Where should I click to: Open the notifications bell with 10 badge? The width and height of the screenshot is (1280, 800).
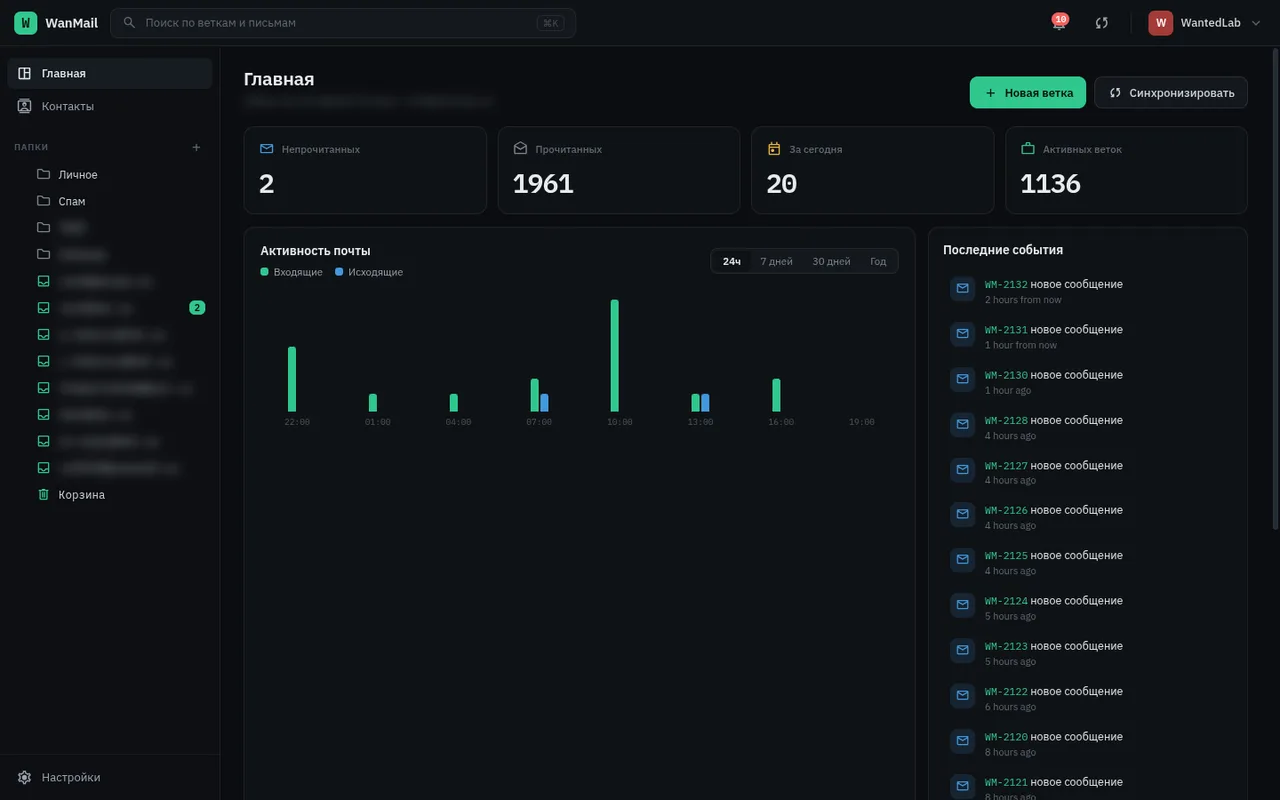pos(1059,22)
